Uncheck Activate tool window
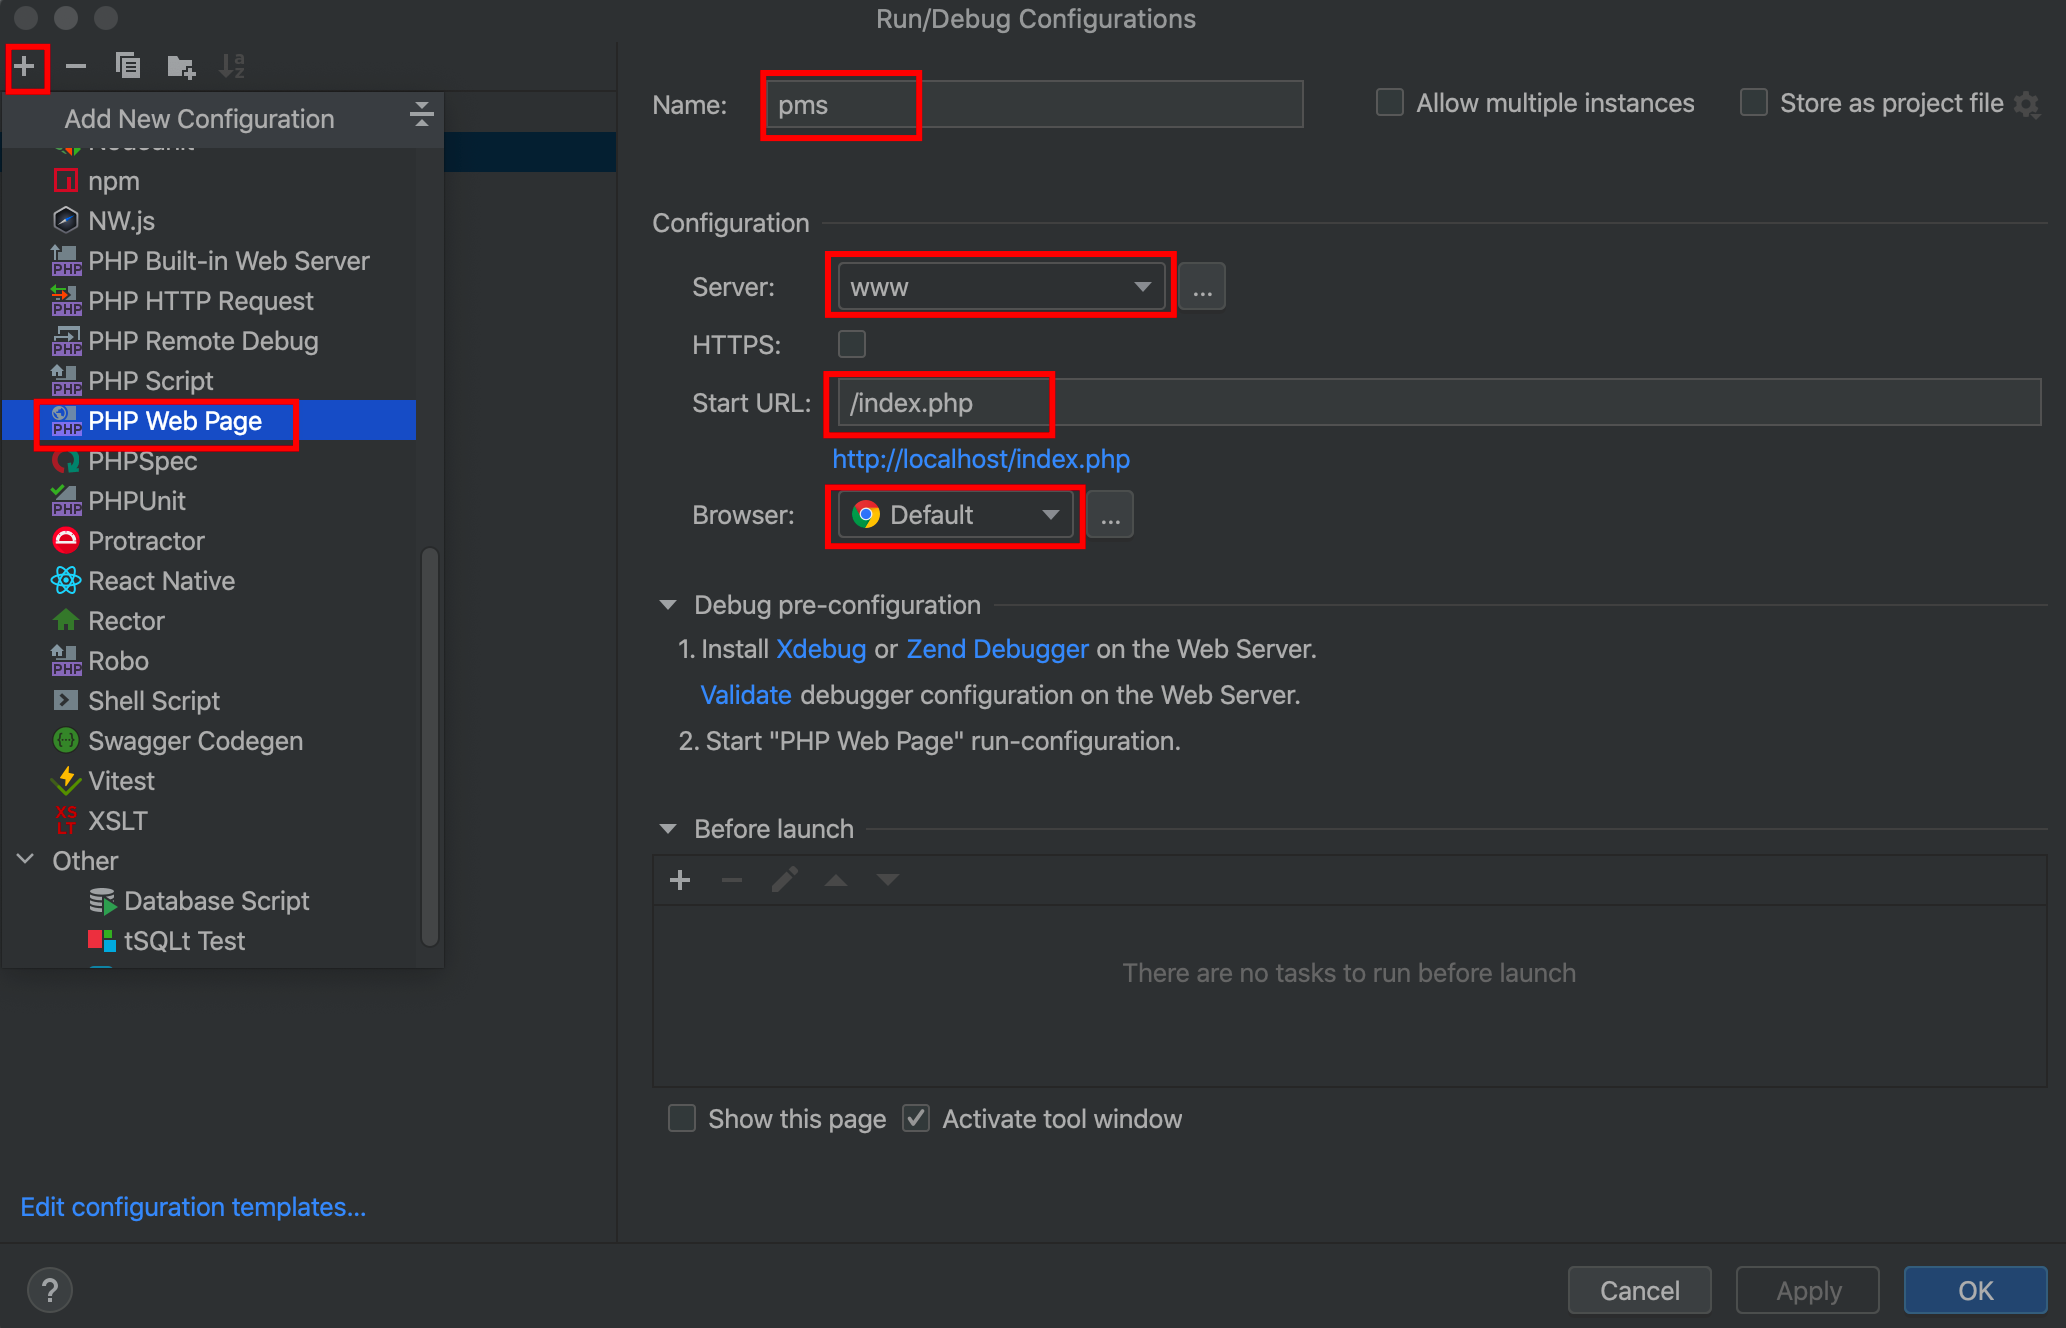Viewport: 2066px width, 1328px height. [x=916, y=1118]
